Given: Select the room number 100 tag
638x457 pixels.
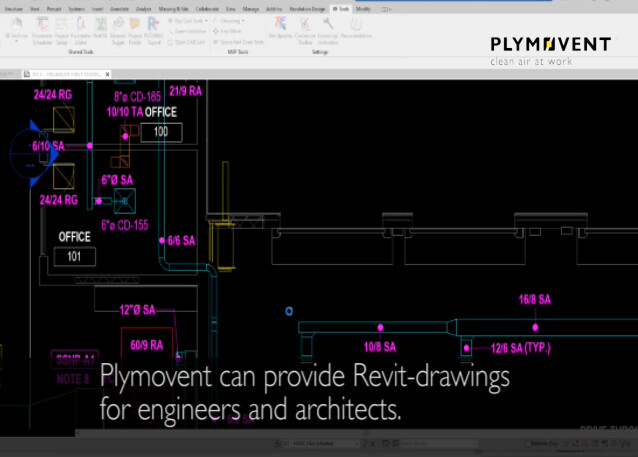Looking at the screenshot, I should (x=161, y=132).
